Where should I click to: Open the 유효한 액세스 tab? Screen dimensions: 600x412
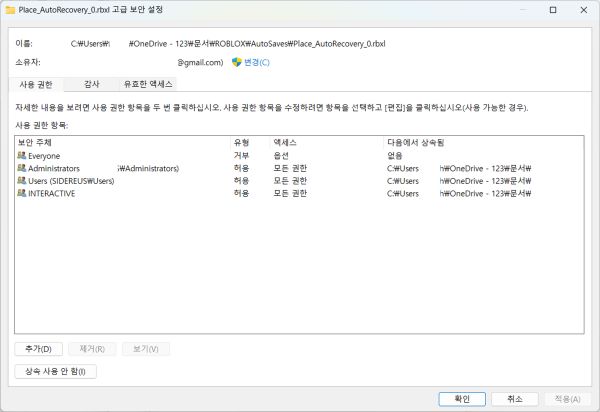[x=148, y=84]
